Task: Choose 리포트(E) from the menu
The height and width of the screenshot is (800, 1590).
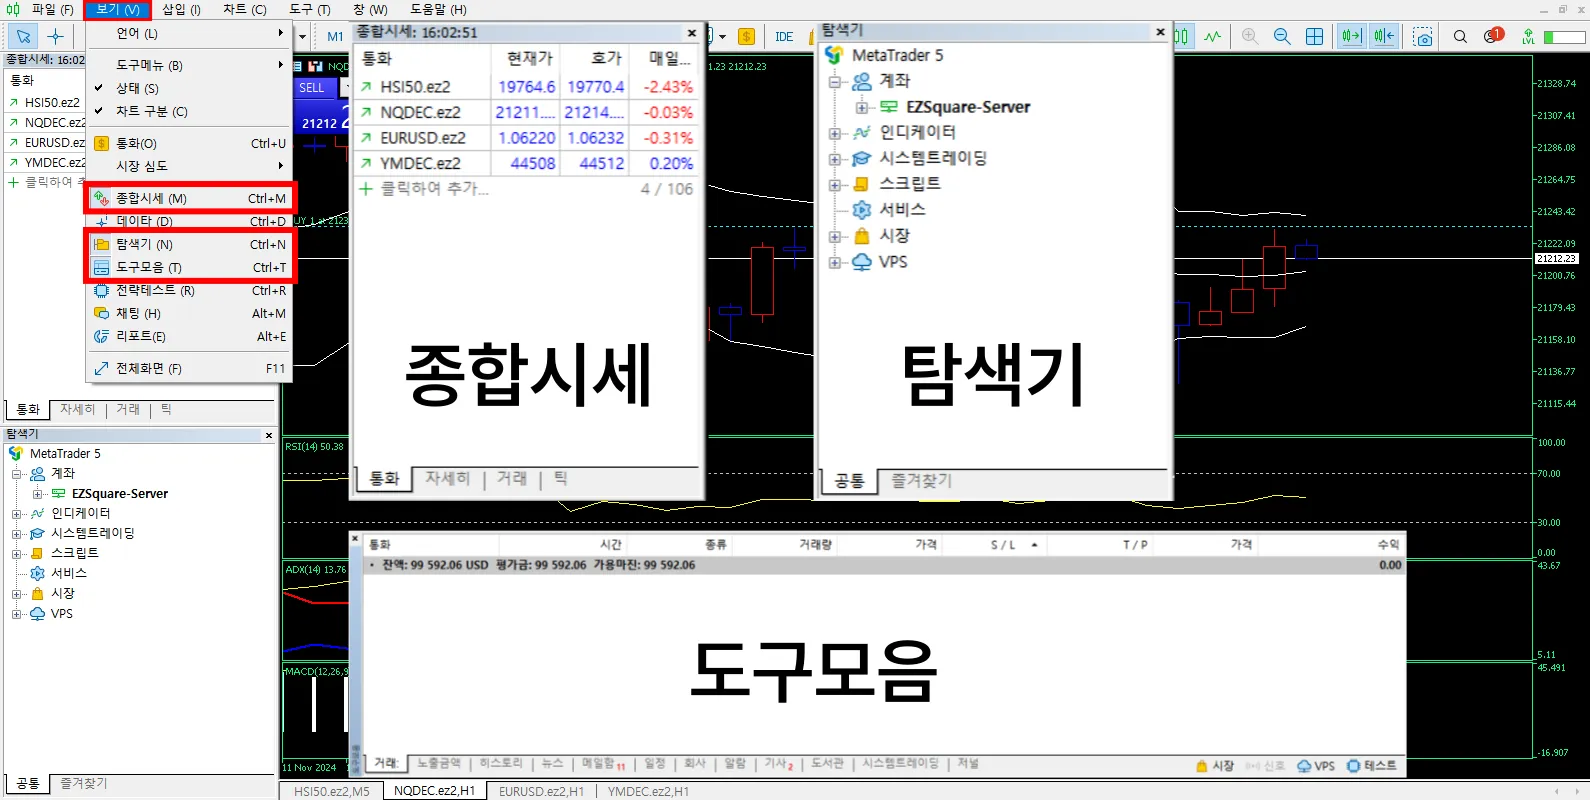Action: (190, 336)
